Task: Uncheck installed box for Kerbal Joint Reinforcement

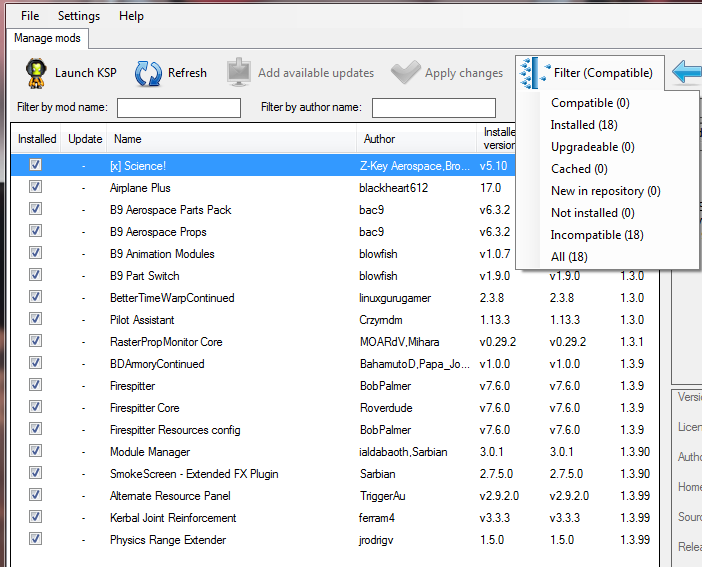Action: point(35,516)
